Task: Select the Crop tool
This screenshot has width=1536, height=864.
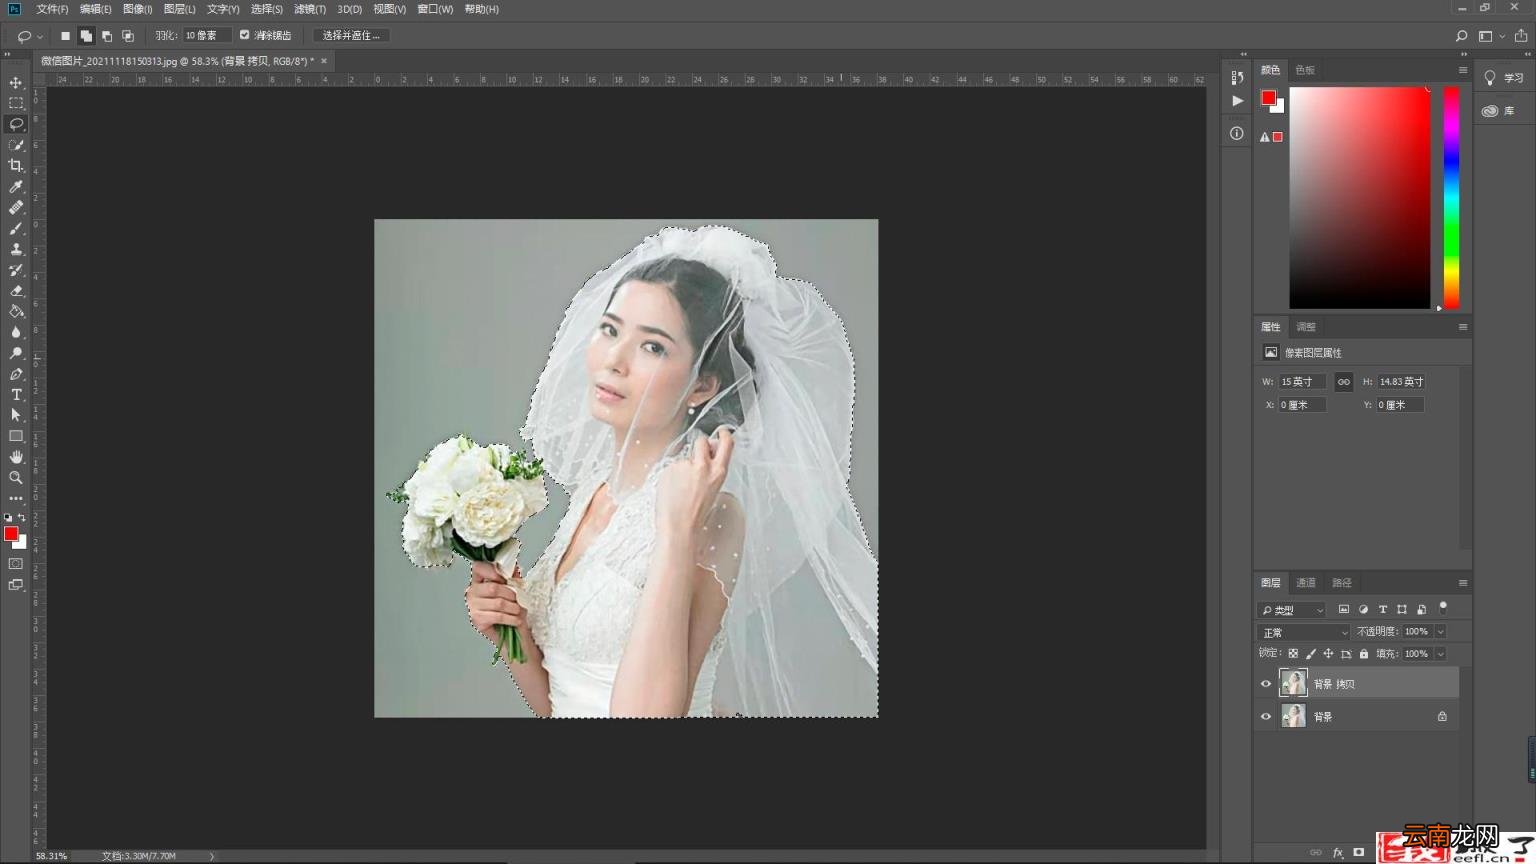Action: click(x=15, y=166)
